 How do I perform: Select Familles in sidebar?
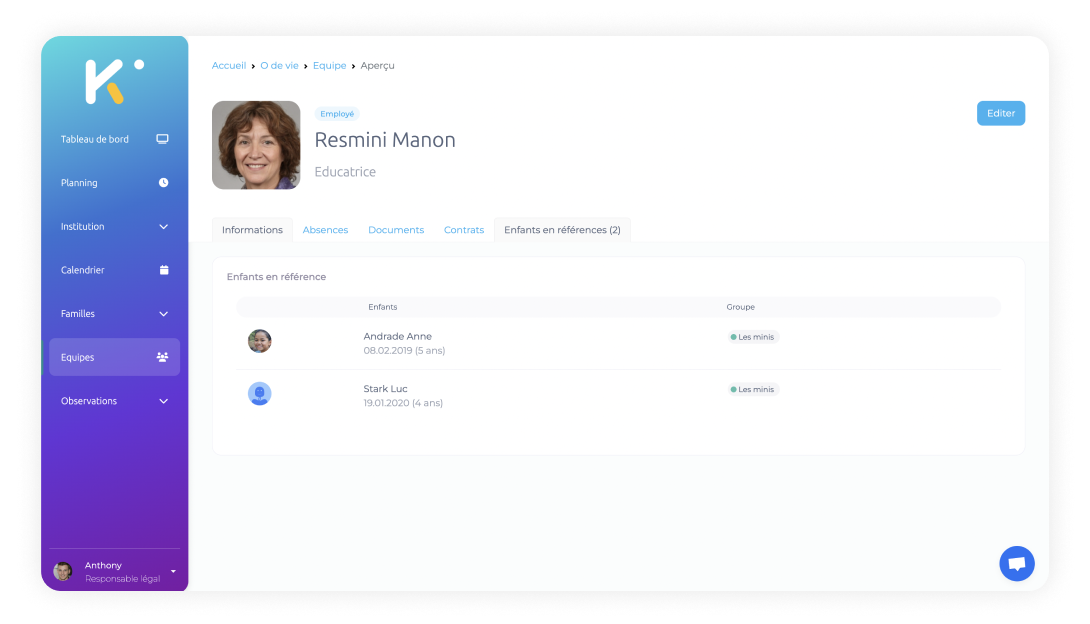[115, 313]
